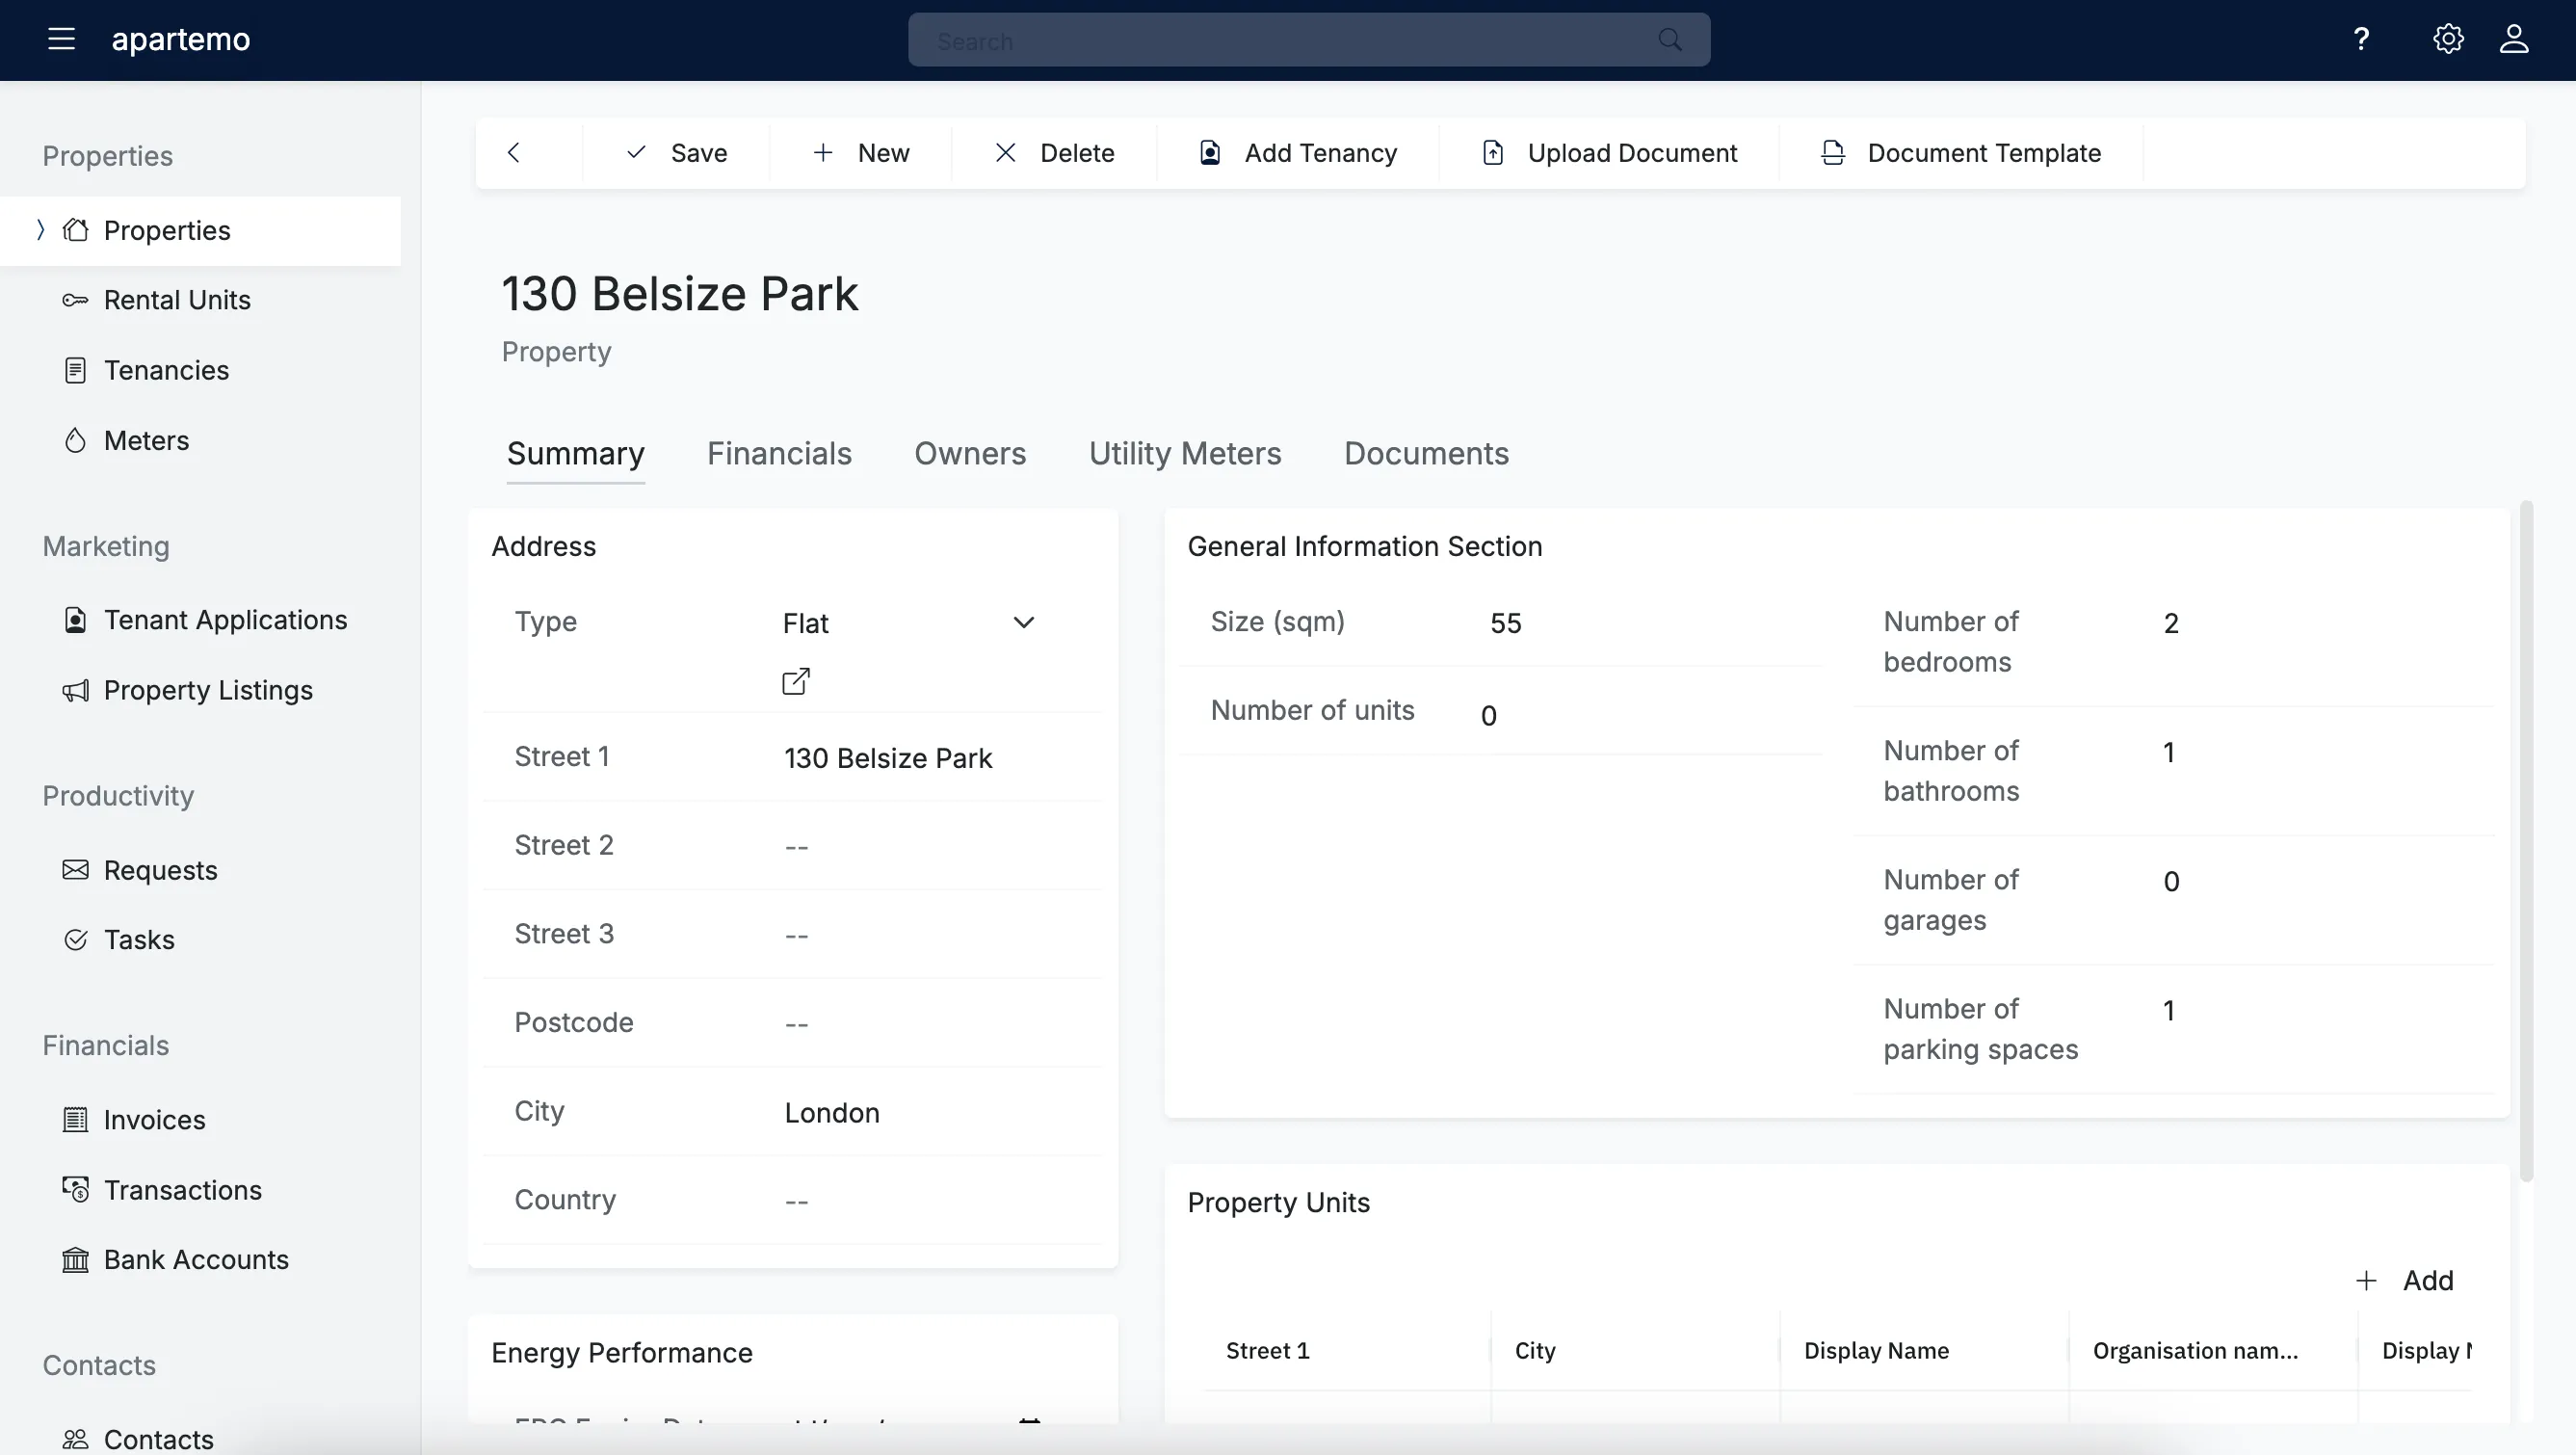Click the back arrow above the property name
This screenshot has height=1455, width=2576.
514,152
